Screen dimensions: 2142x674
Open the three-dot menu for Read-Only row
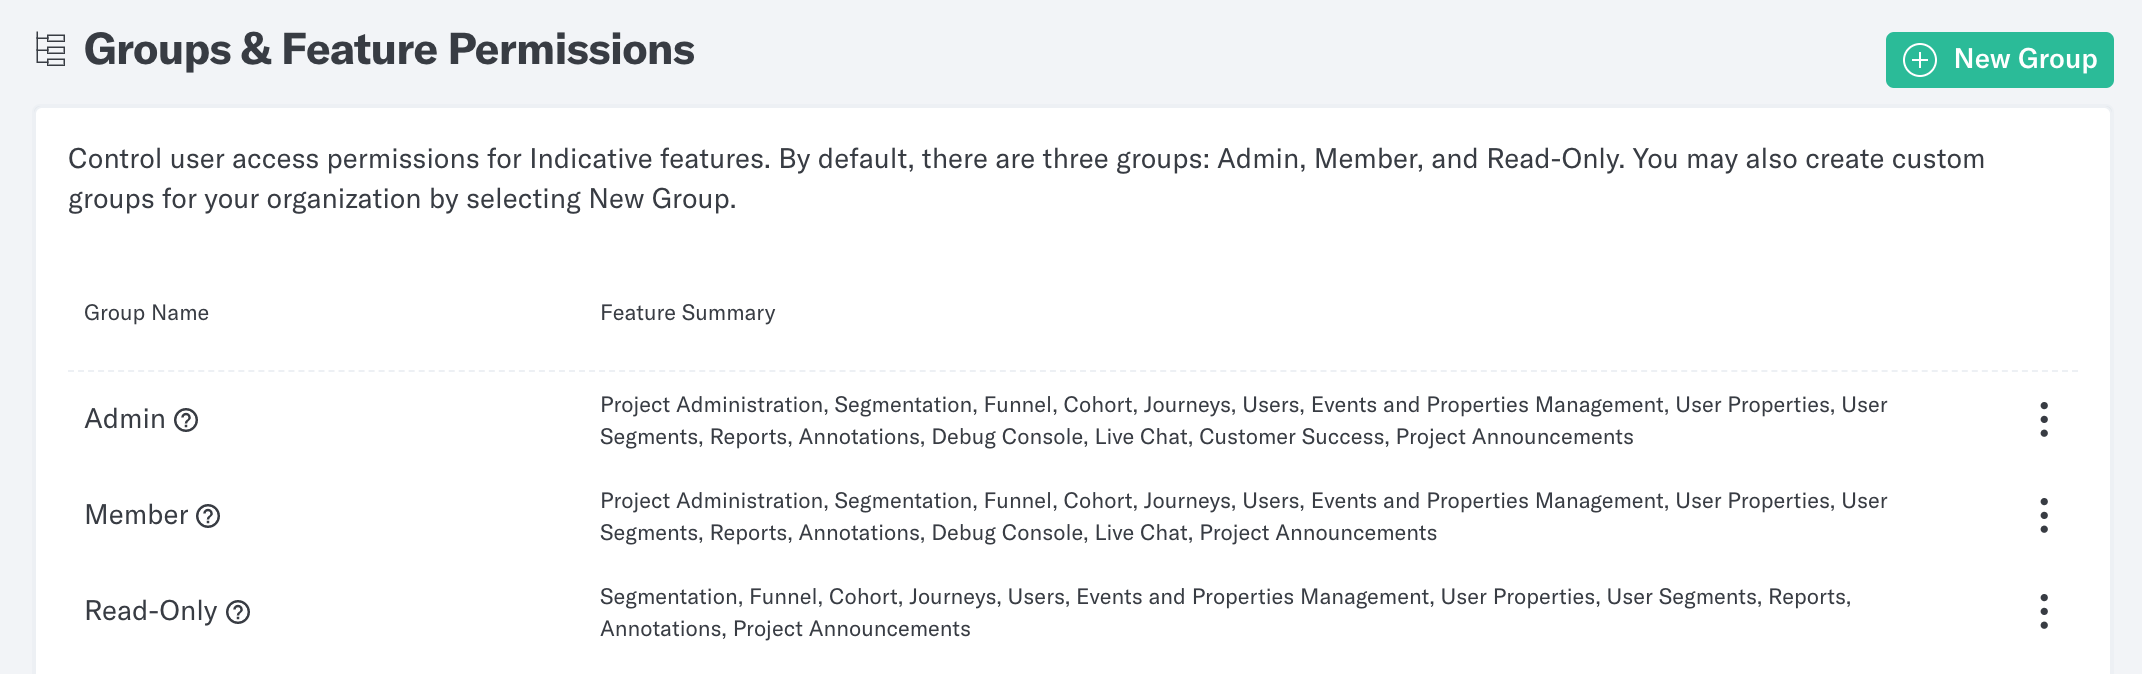[x=2044, y=612]
